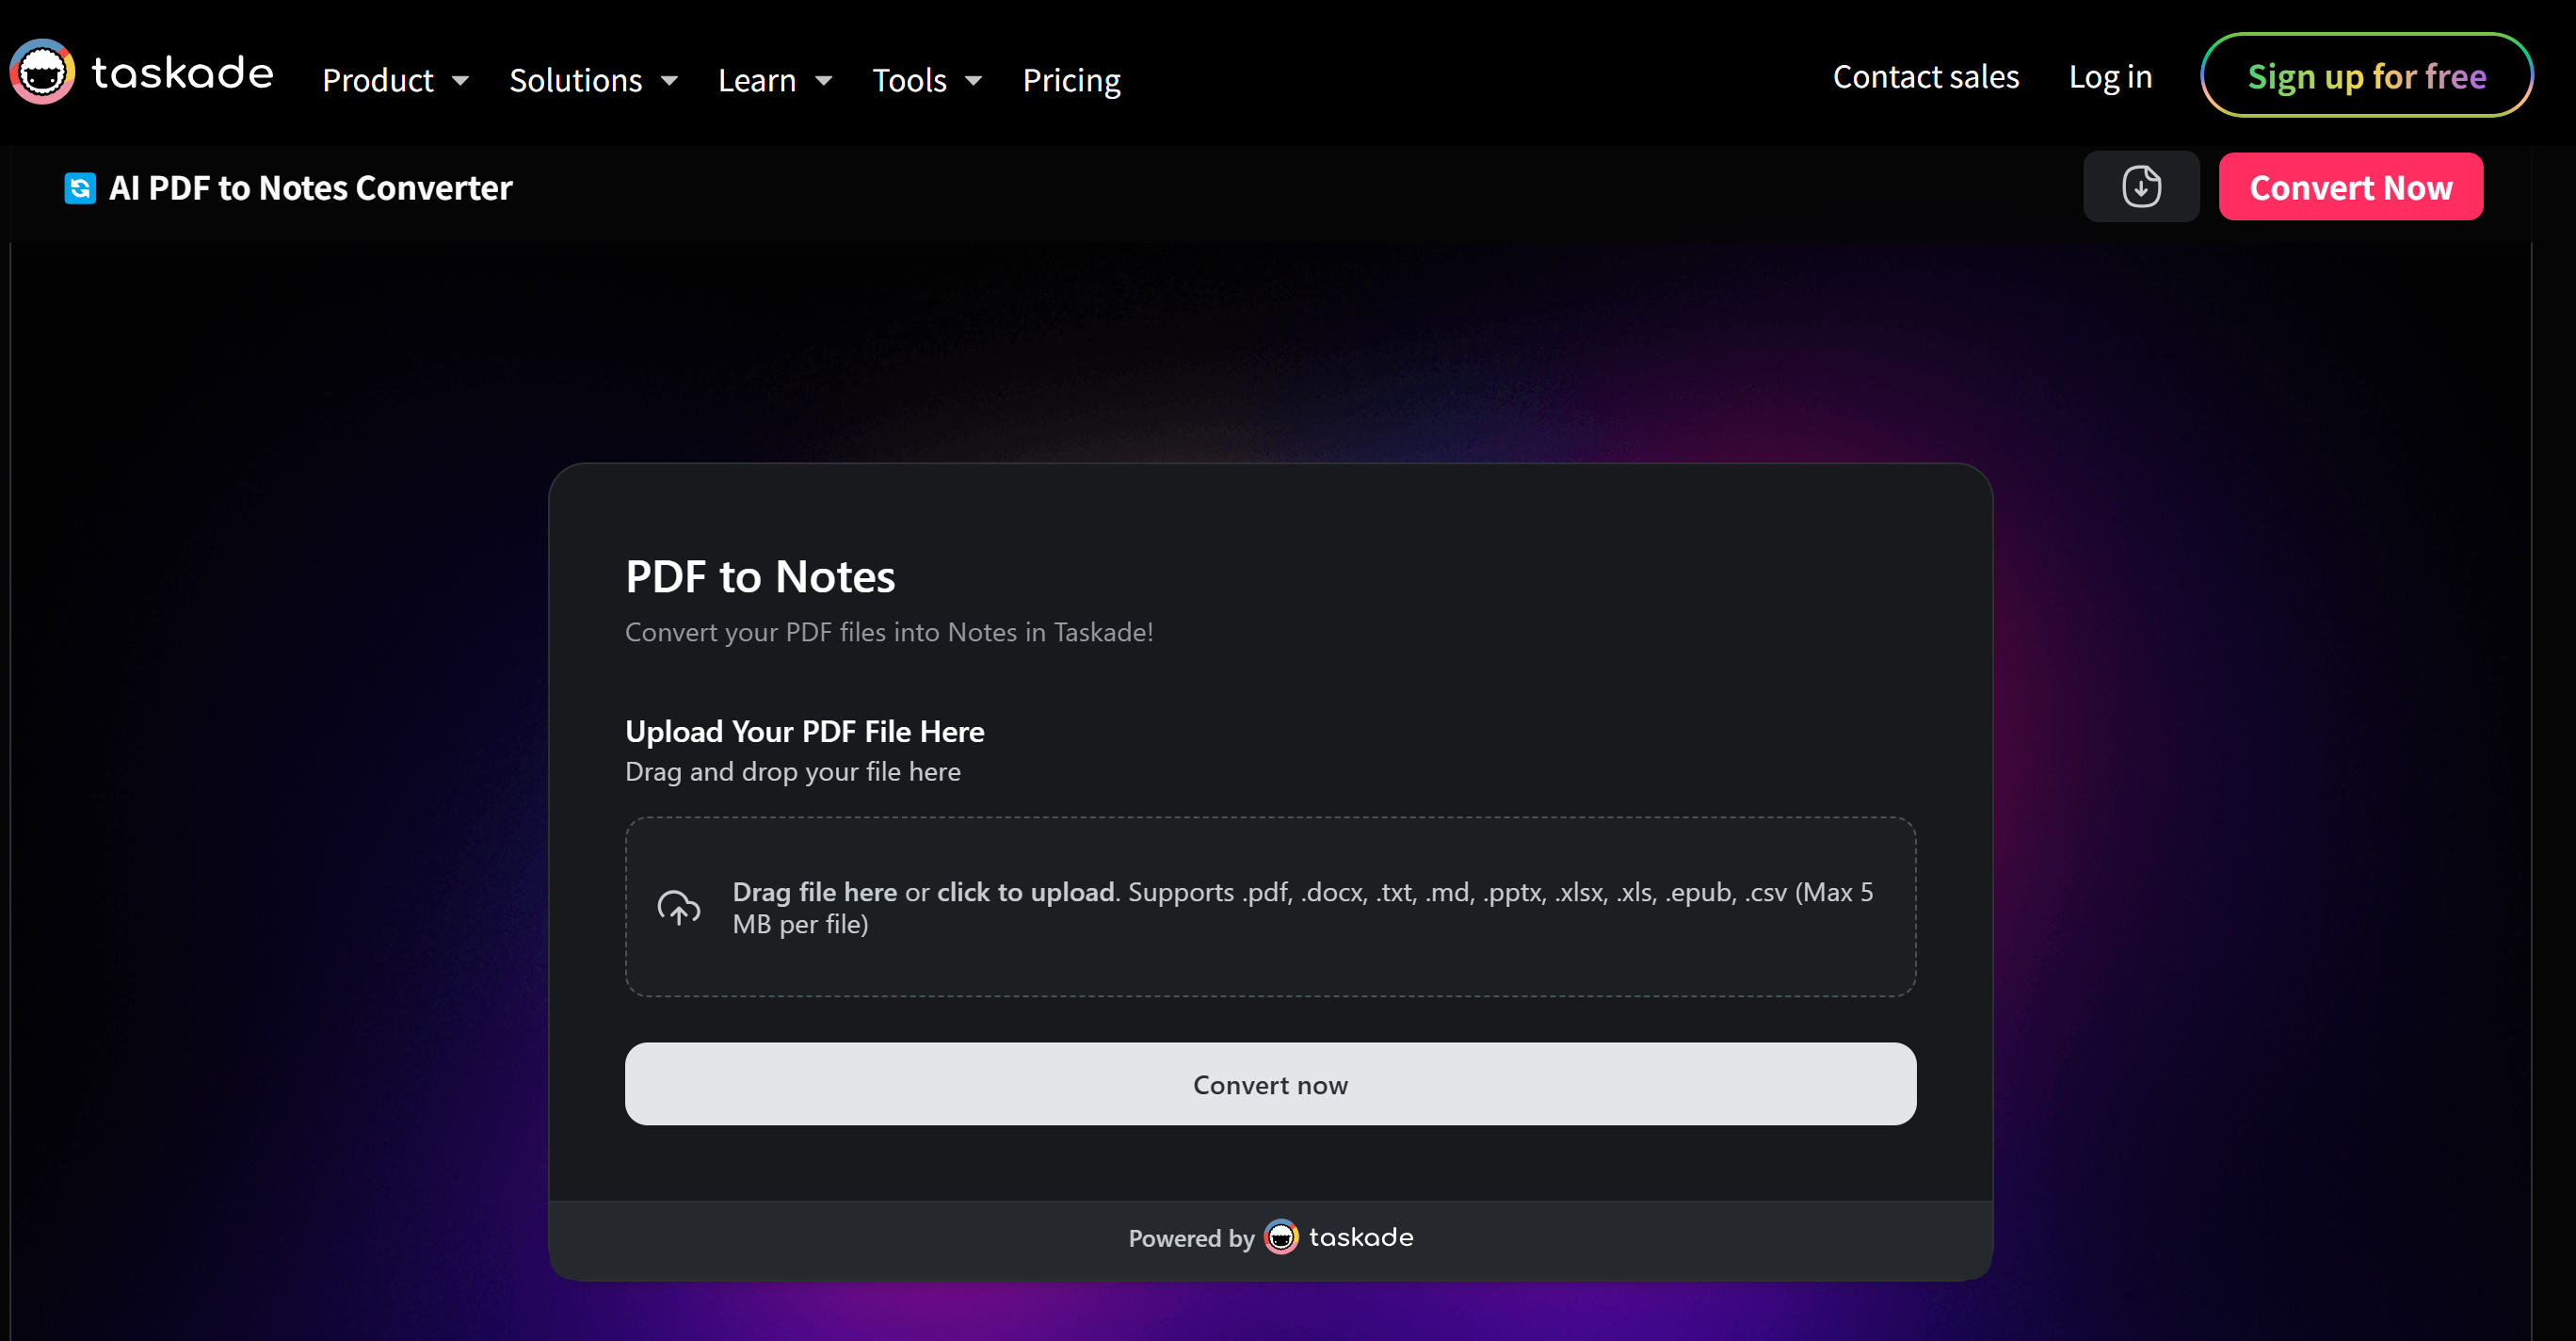The width and height of the screenshot is (2576, 1341).
Task: Click the file download icon near Convert Now
Action: (2141, 186)
